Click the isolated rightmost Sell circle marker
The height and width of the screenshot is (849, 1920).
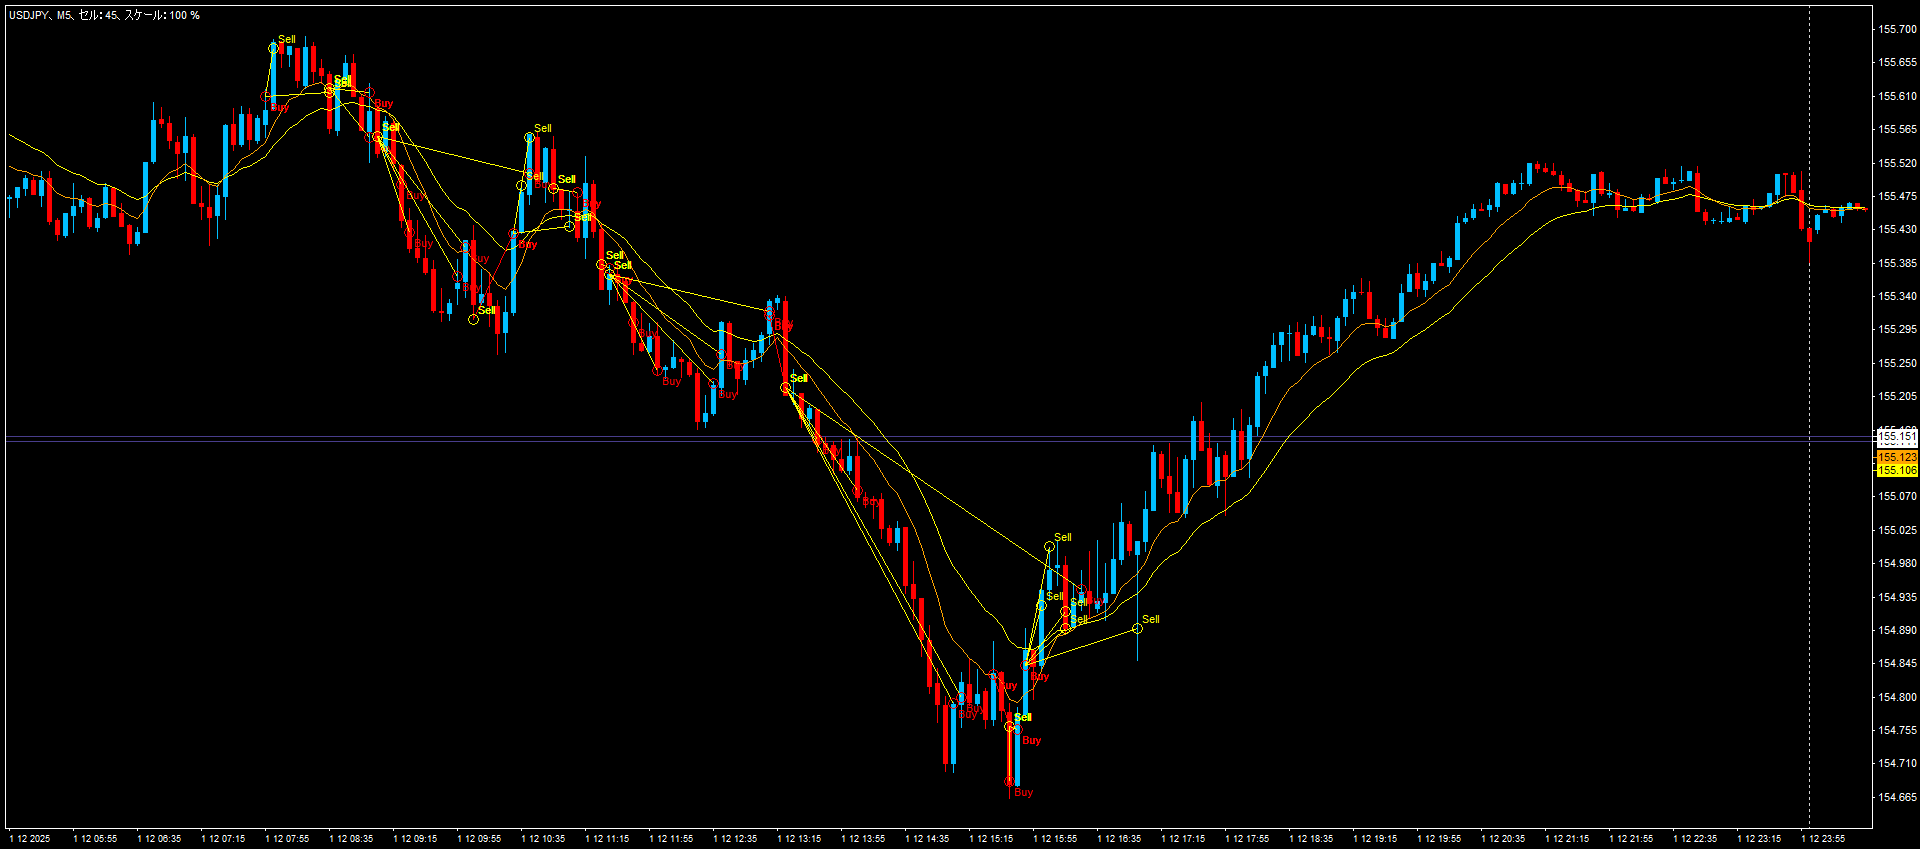[1137, 628]
